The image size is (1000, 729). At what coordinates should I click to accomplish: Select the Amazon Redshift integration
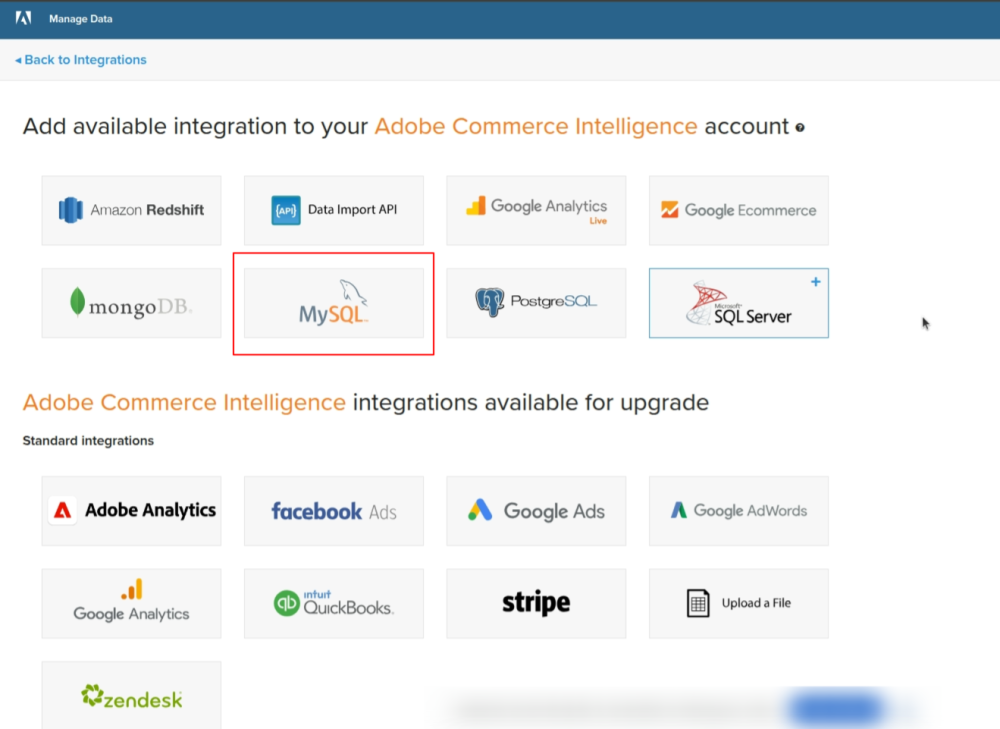131,210
